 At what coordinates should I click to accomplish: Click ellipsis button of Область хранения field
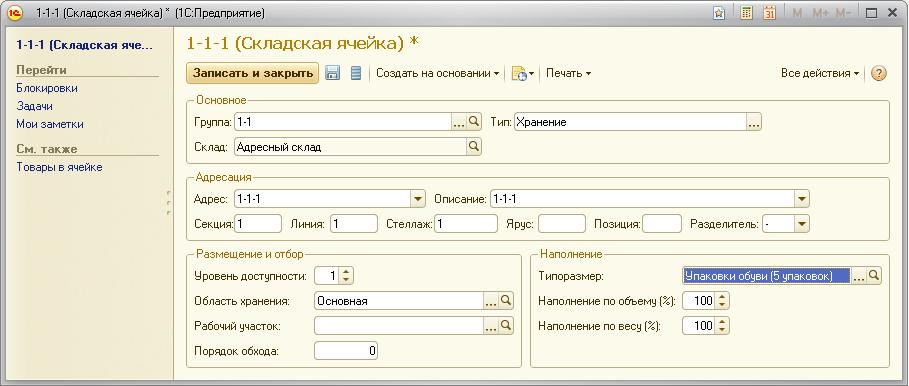pos(491,300)
